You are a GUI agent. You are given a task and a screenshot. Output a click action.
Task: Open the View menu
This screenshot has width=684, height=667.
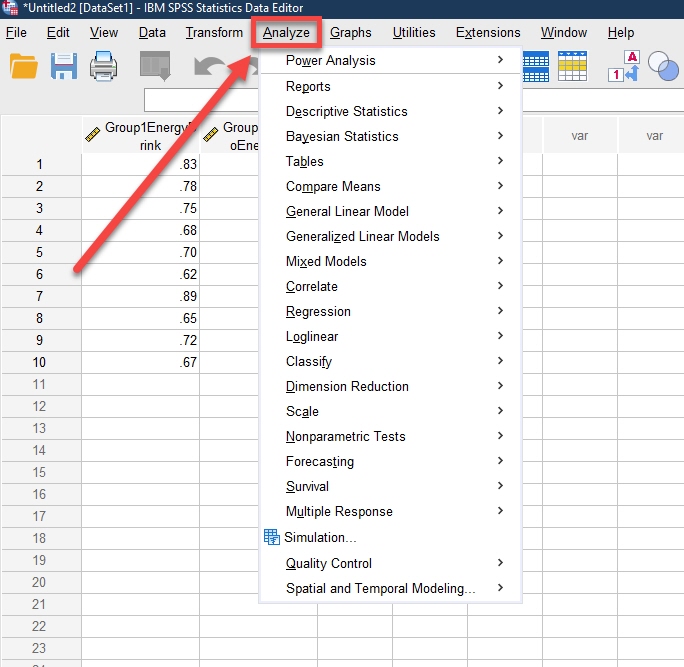[x=104, y=33]
